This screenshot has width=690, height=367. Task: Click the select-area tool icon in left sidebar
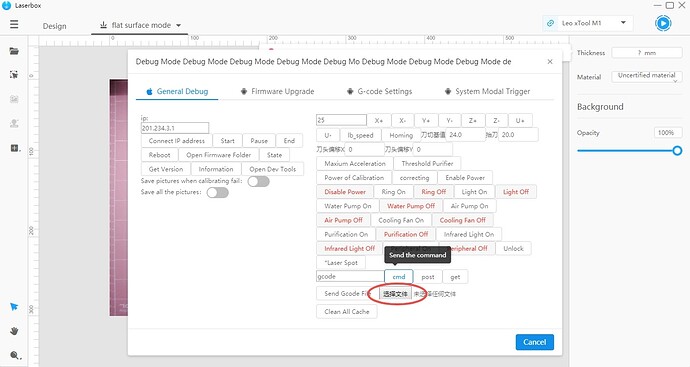point(14,75)
